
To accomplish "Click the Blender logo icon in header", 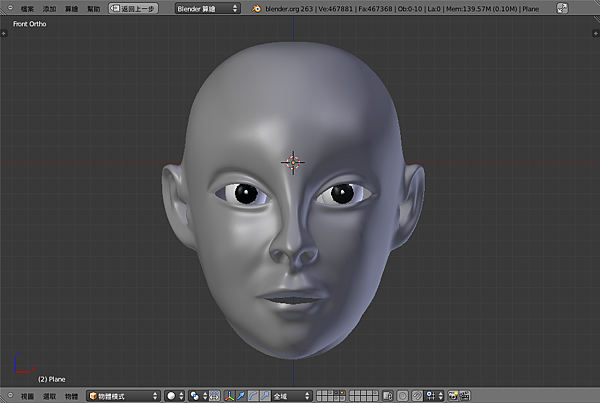I will [257, 8].
